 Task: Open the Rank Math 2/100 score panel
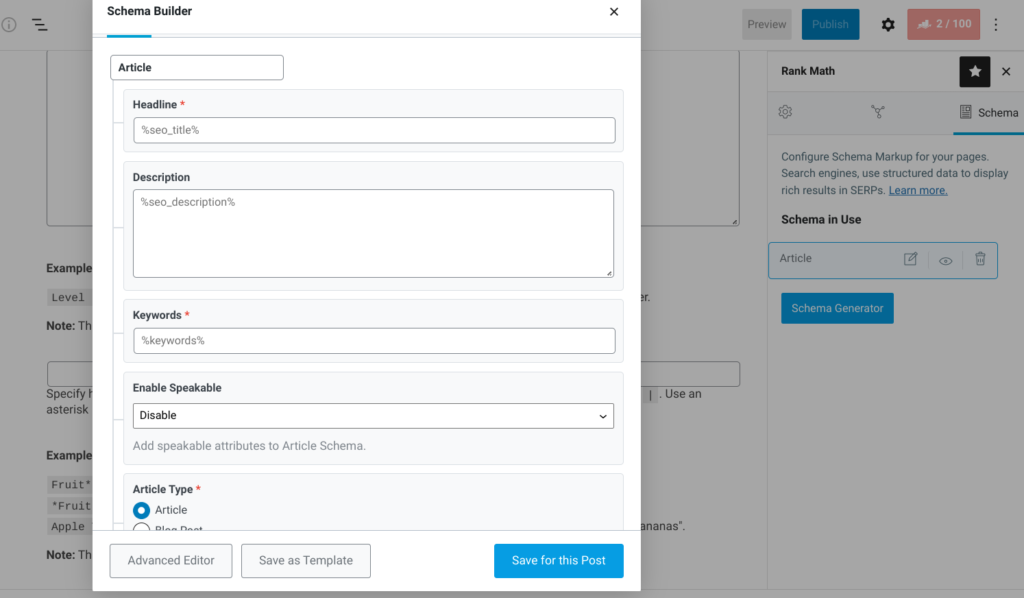click(x=943, y=24)
